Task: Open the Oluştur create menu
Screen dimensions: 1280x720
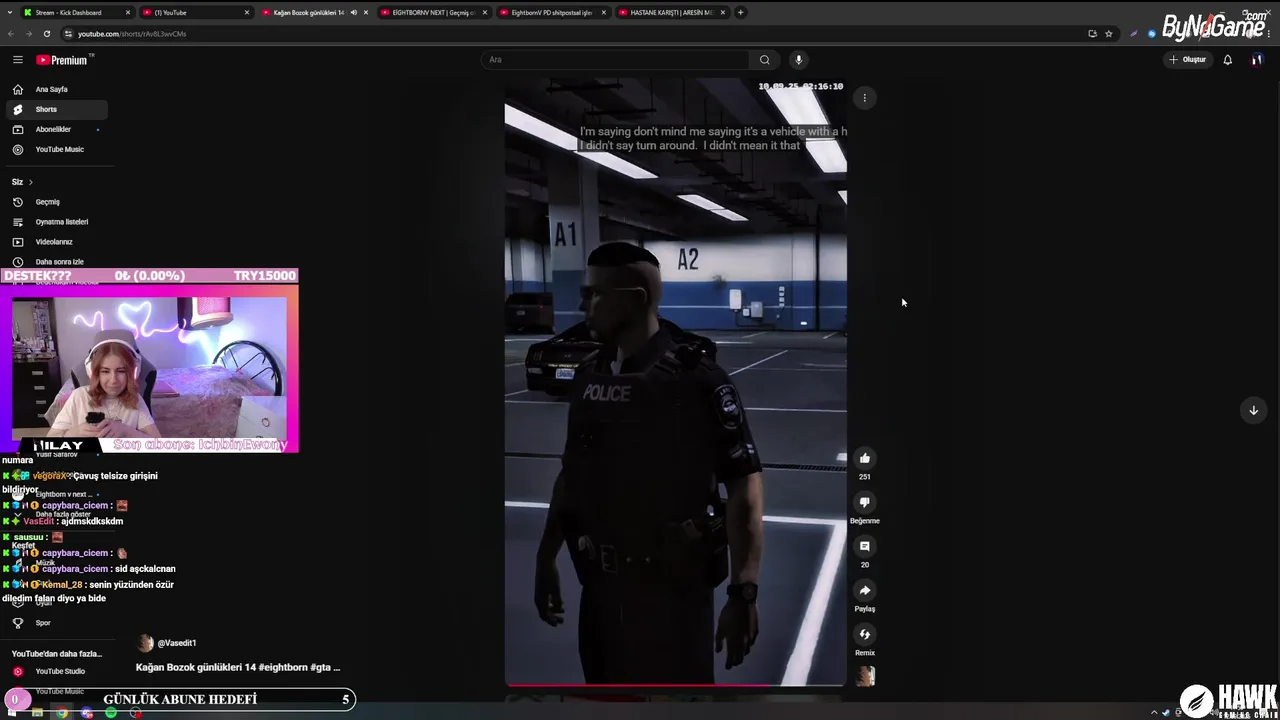Action: 1187,60
